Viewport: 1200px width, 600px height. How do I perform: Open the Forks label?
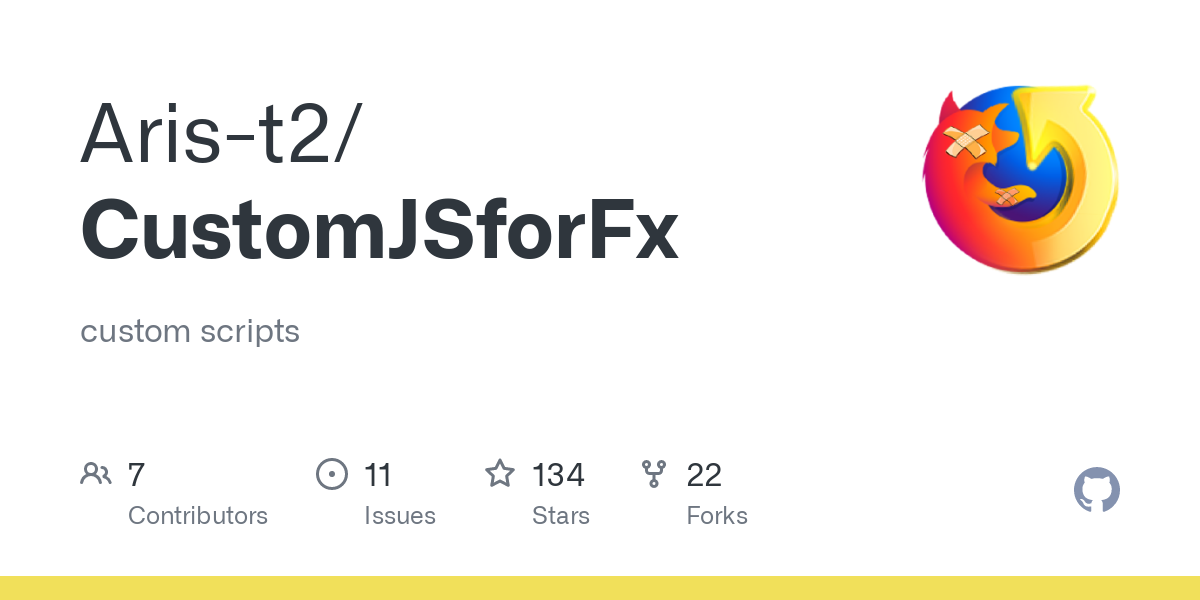click(717, 516)
